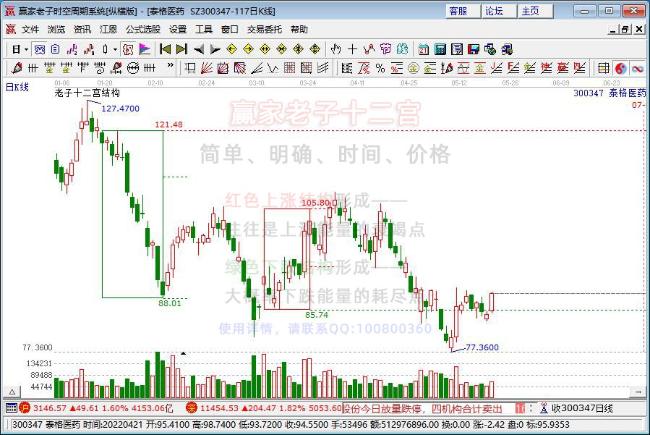Open the 工具 menu
This screenshot has width=650, height=435.
coord(204,29)
